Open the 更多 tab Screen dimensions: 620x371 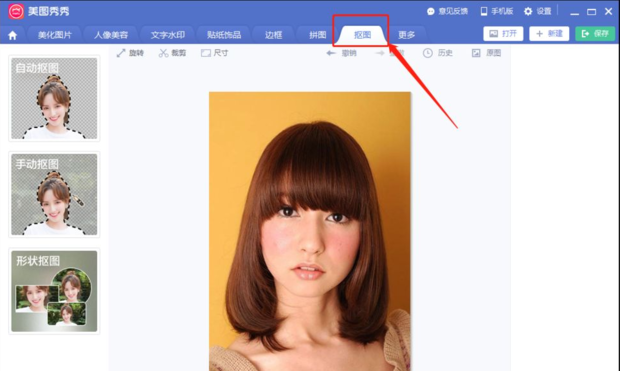coord(406,35)
